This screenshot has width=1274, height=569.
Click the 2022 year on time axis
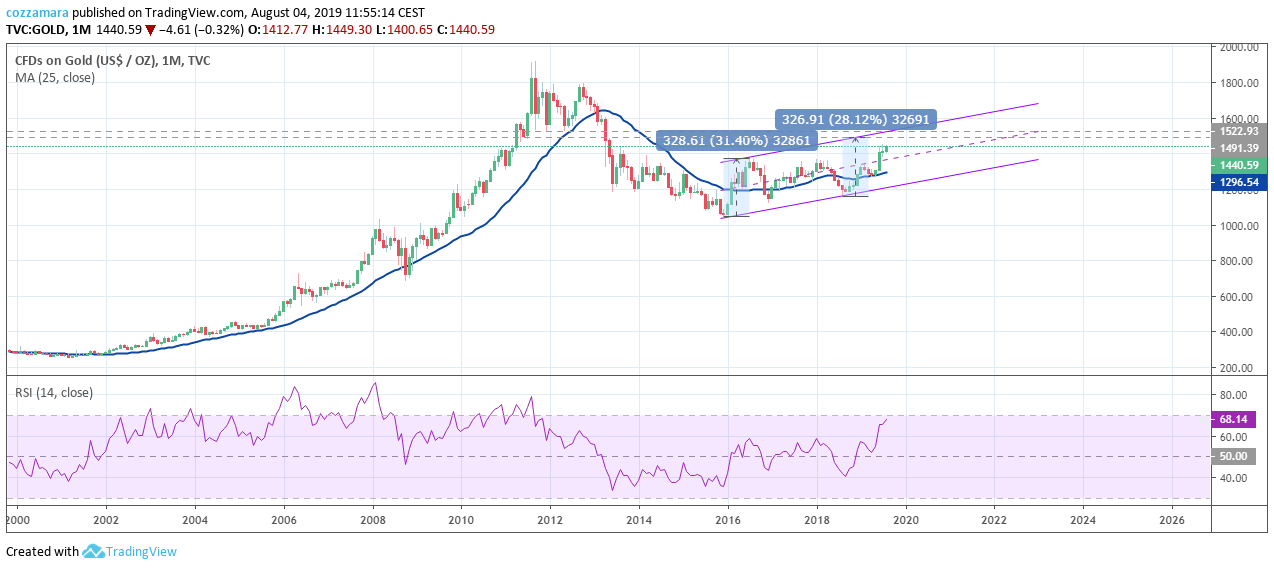click(994, 520)
